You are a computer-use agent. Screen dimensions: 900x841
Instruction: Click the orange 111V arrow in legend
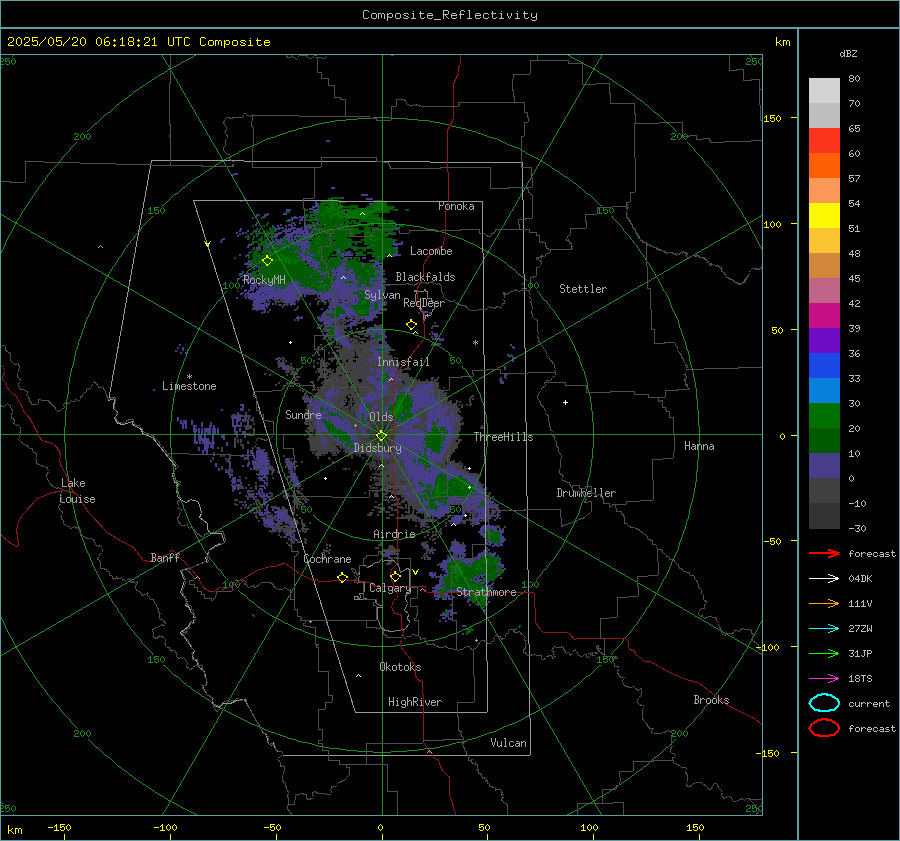824,603
